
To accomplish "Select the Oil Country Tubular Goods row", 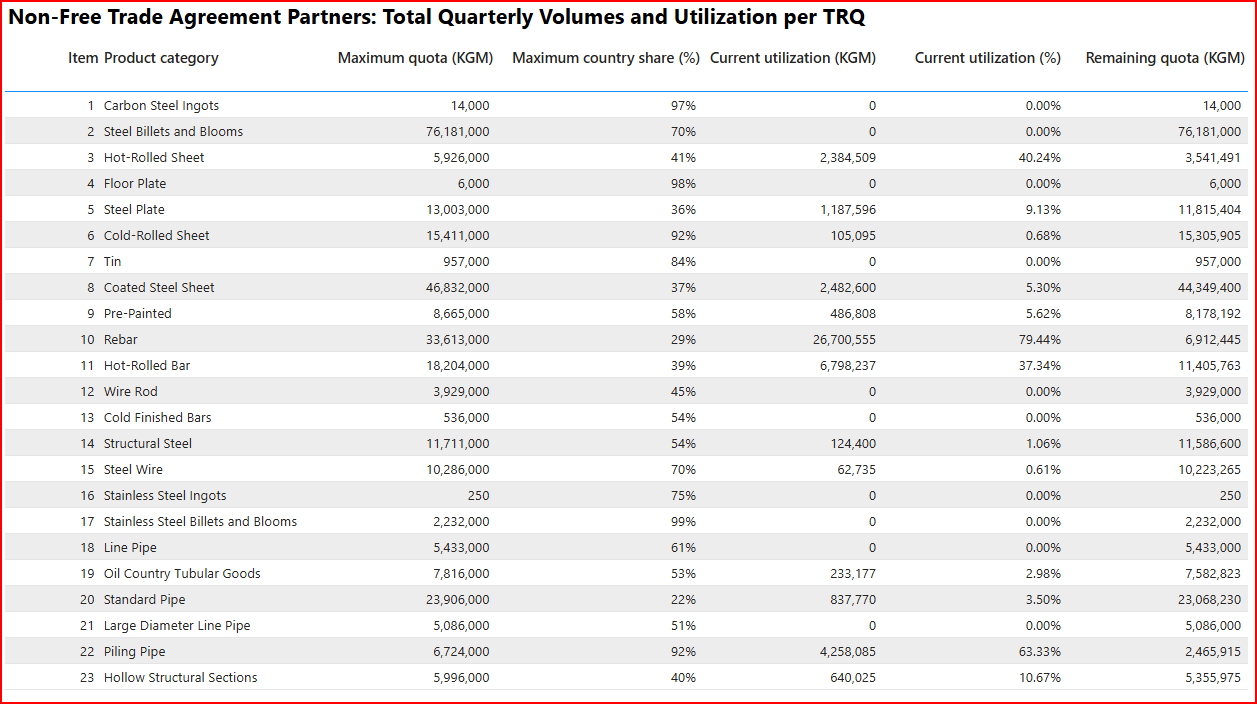I will (180, 573).
